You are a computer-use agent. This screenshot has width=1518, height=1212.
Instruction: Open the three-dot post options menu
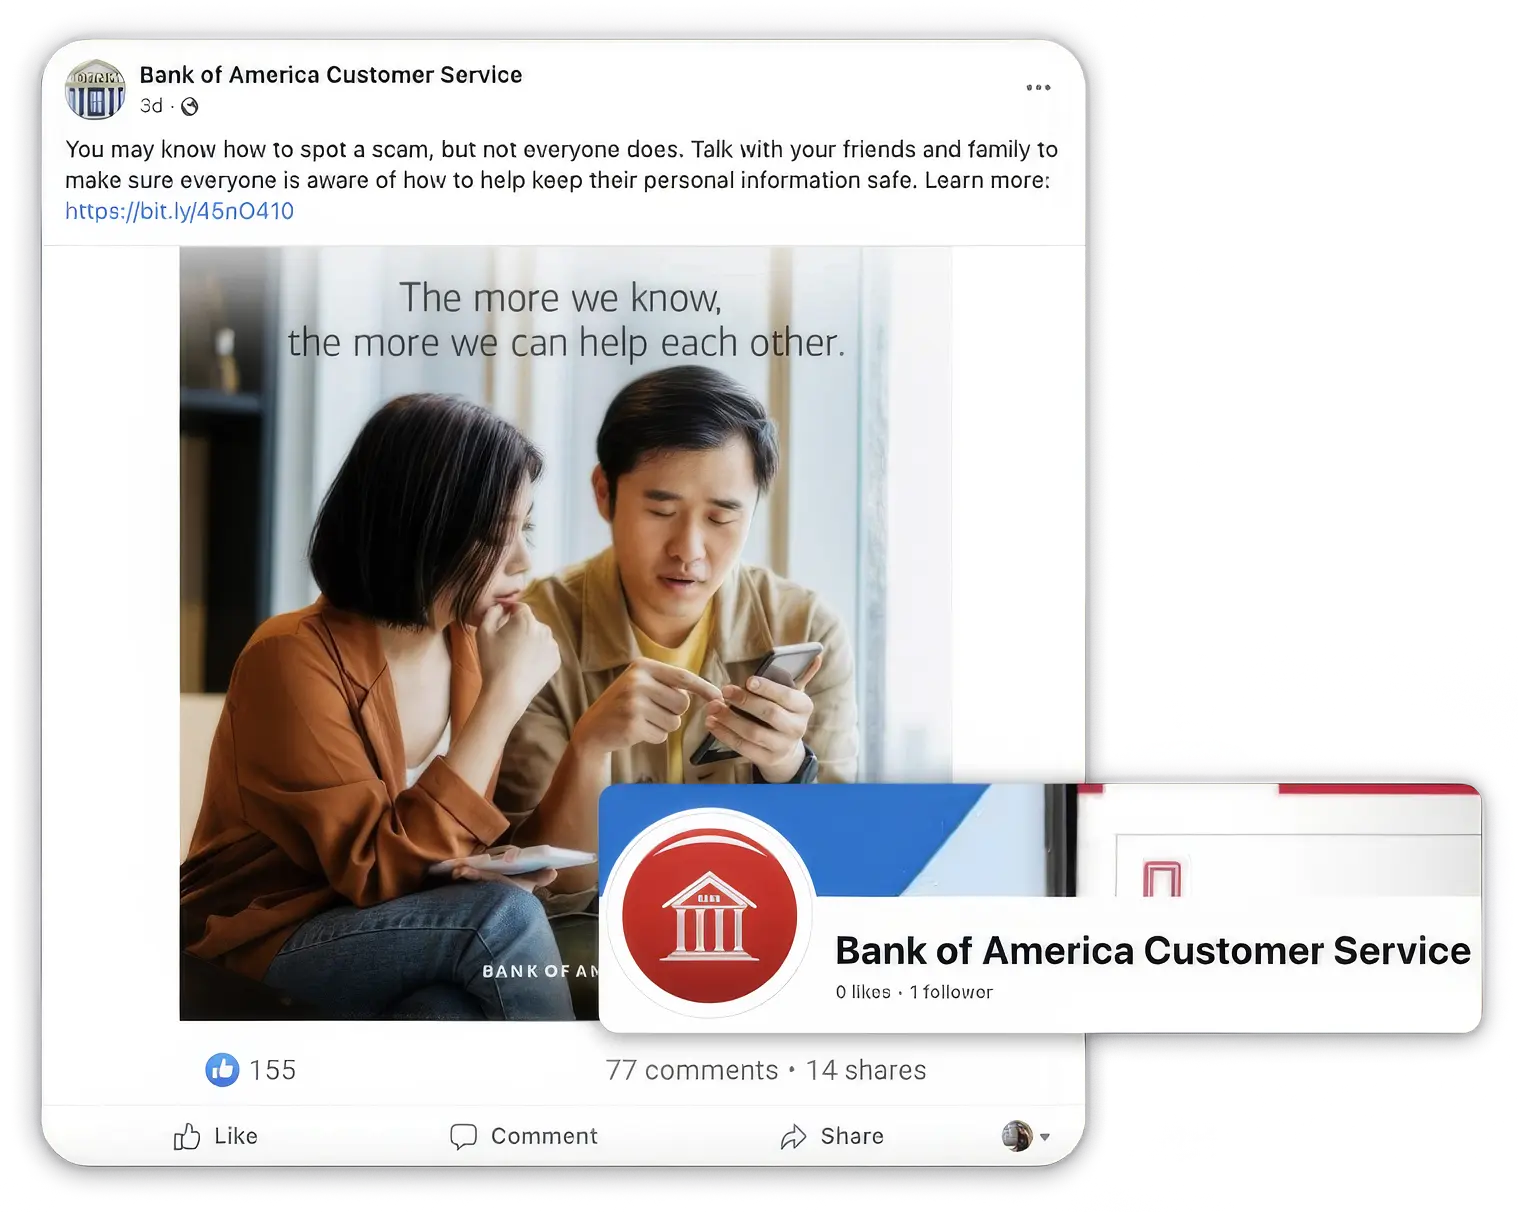click(1038, 87)
